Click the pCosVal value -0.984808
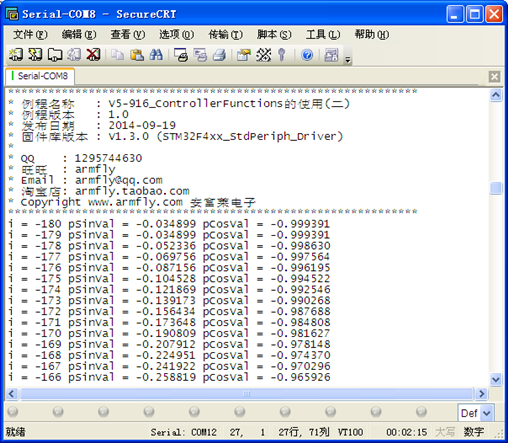This screenshot has height=443, width=508. pos(300,322)
